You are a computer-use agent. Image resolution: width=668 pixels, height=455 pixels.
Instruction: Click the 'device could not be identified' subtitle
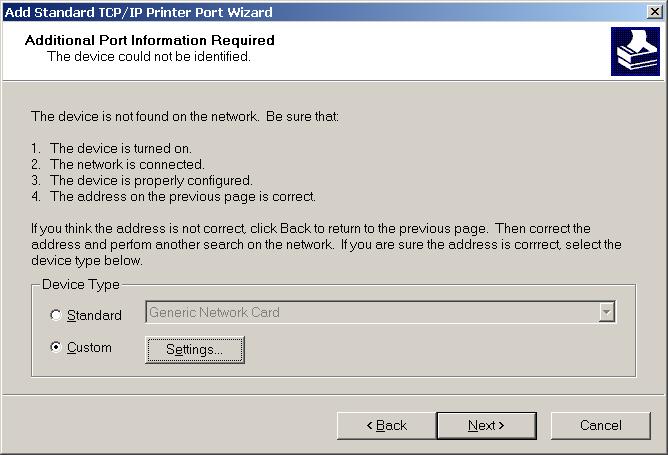point(148,56)
